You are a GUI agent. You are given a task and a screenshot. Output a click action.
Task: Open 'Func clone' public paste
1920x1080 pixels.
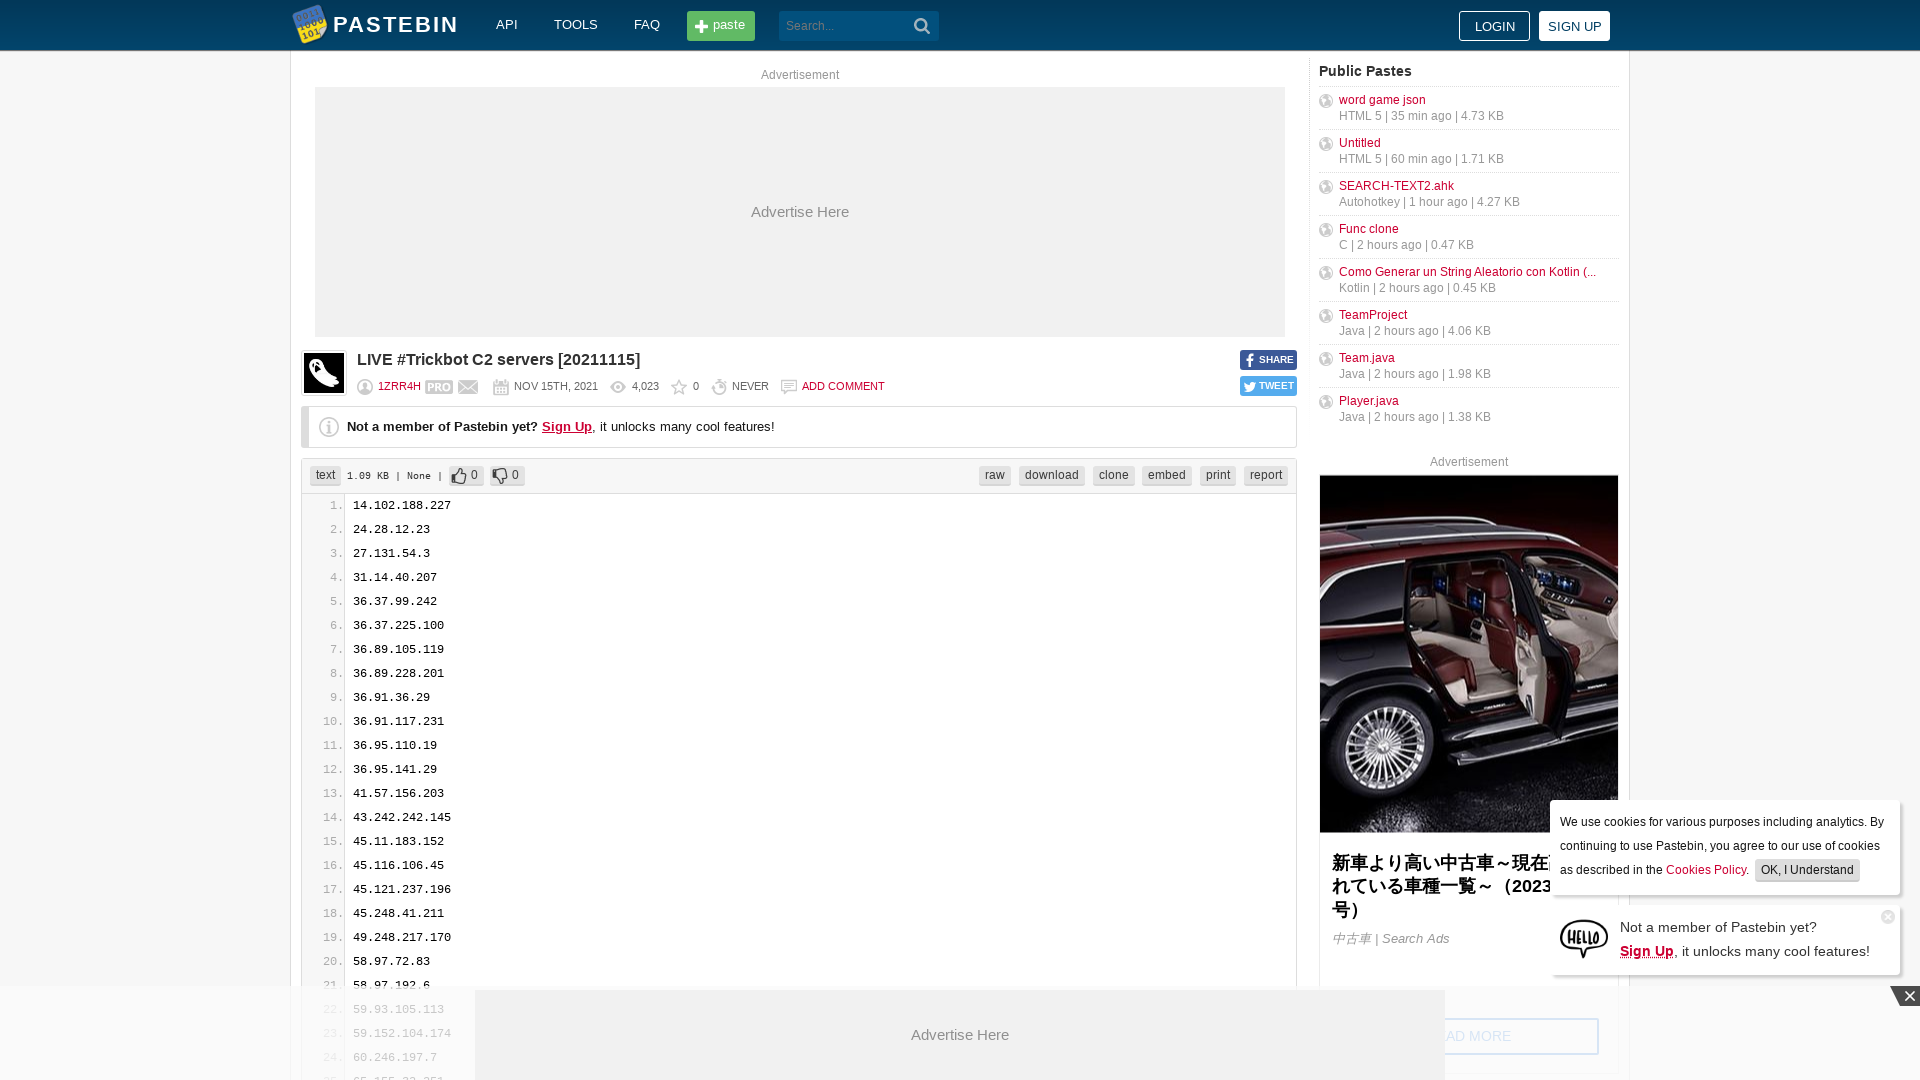pyautogui.click(x=1369, y=229)
